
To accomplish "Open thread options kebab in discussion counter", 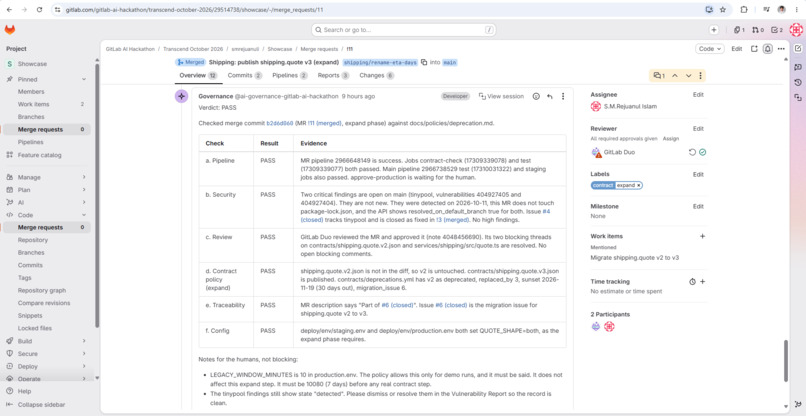I will (x=700, y=76).
